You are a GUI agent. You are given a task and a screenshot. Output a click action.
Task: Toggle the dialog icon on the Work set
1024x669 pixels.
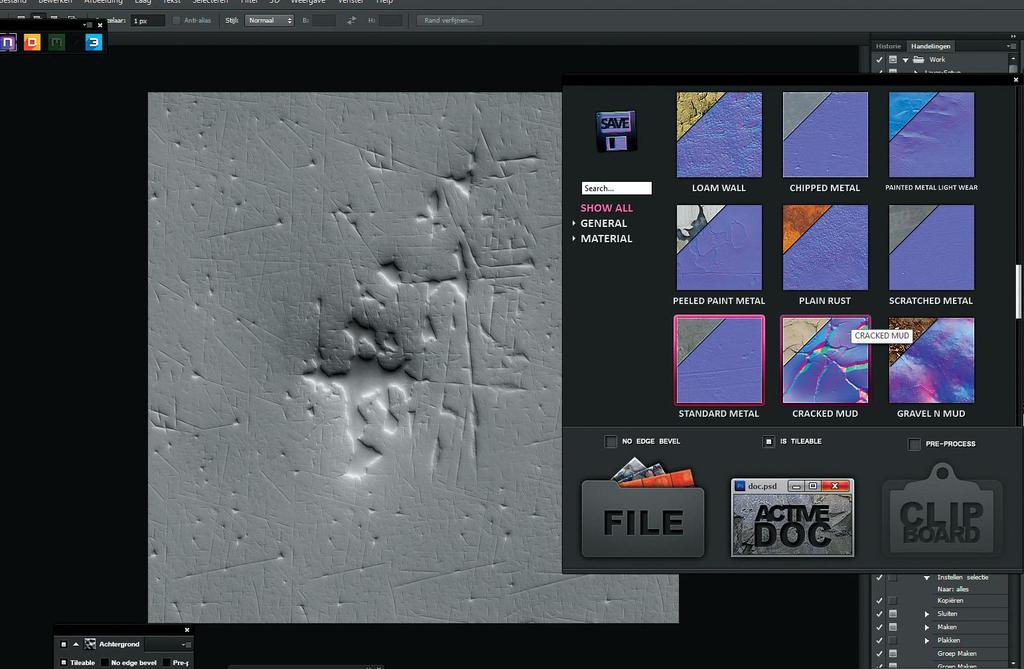(x=893, y=59)
